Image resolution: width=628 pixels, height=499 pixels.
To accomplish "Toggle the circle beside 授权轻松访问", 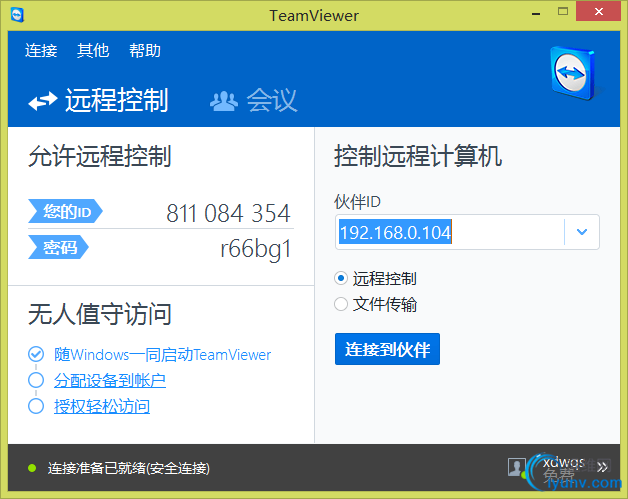I will [36, 406].
